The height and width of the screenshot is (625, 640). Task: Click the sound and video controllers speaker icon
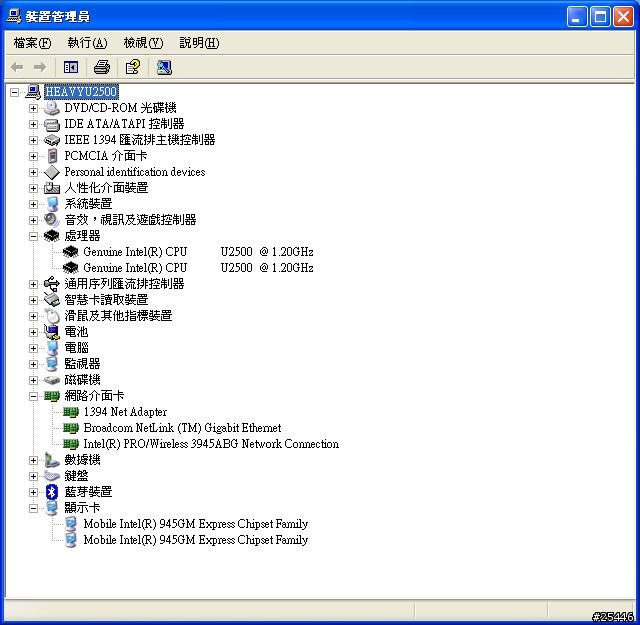click(x=52, y=220)
